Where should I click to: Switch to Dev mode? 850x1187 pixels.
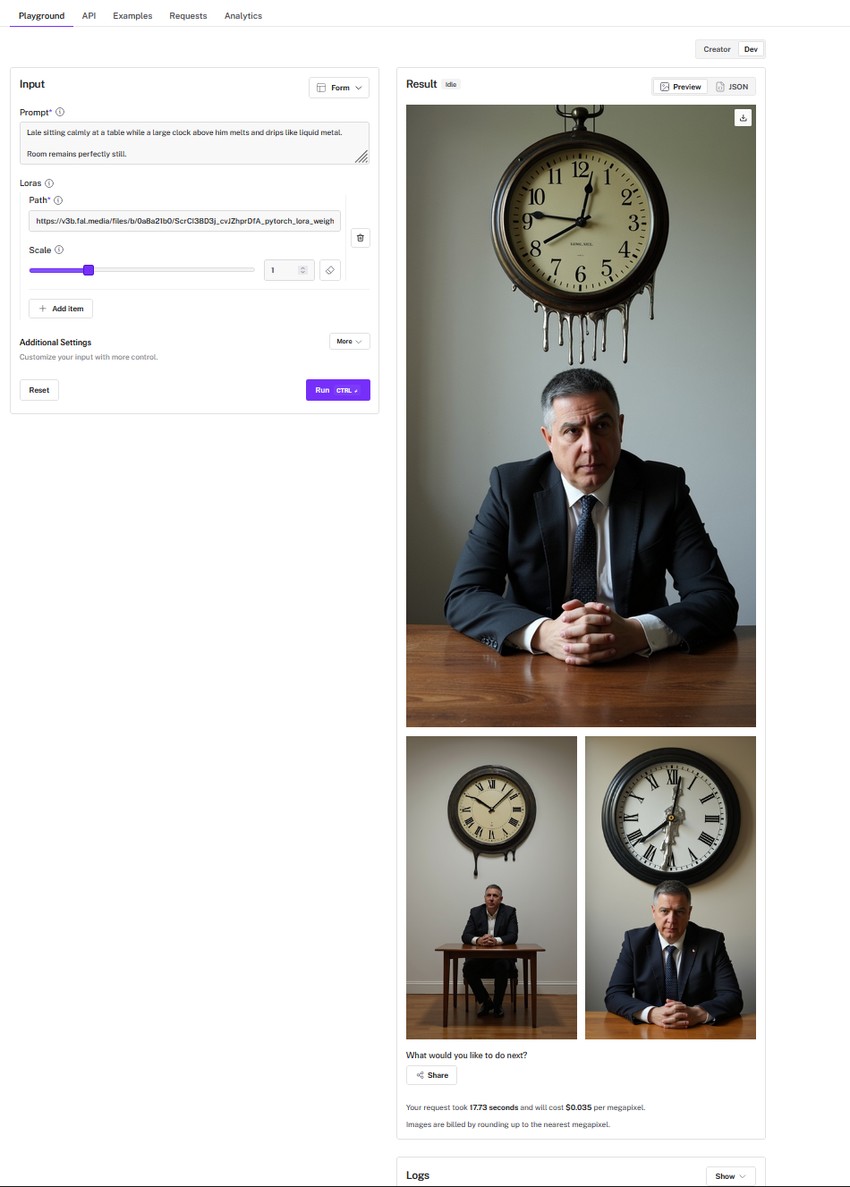tap(751, 49)
